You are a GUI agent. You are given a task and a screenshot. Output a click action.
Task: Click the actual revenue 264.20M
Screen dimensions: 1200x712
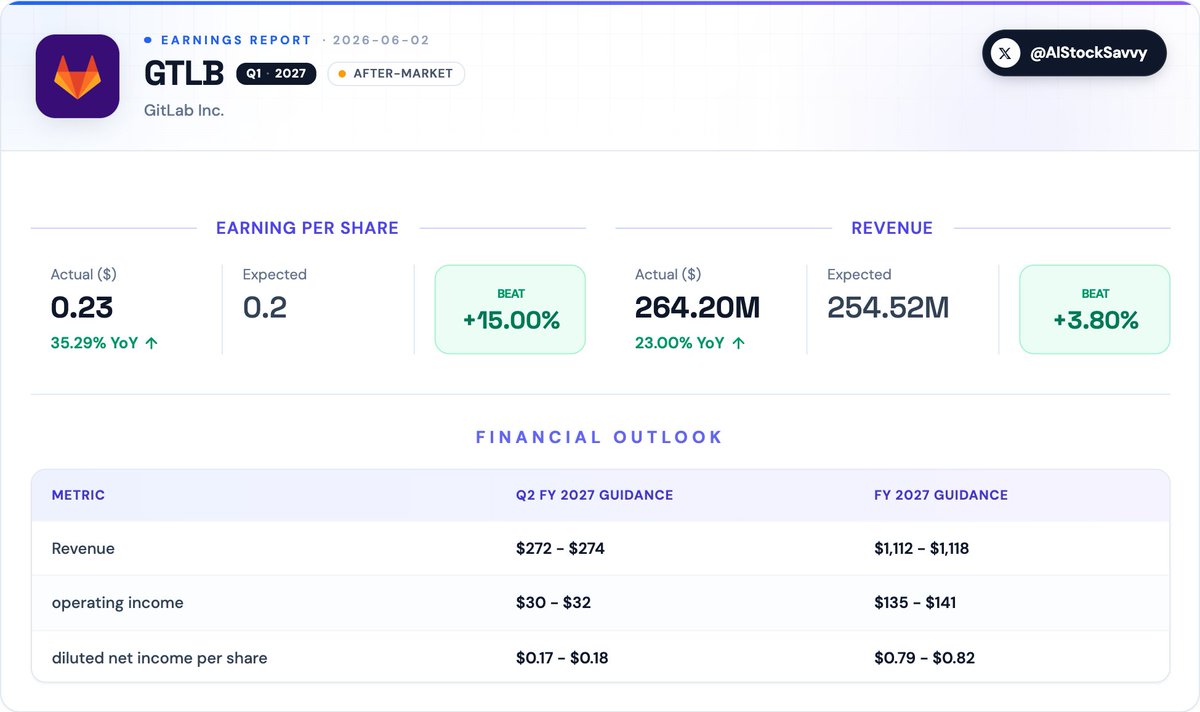point(697,307)
